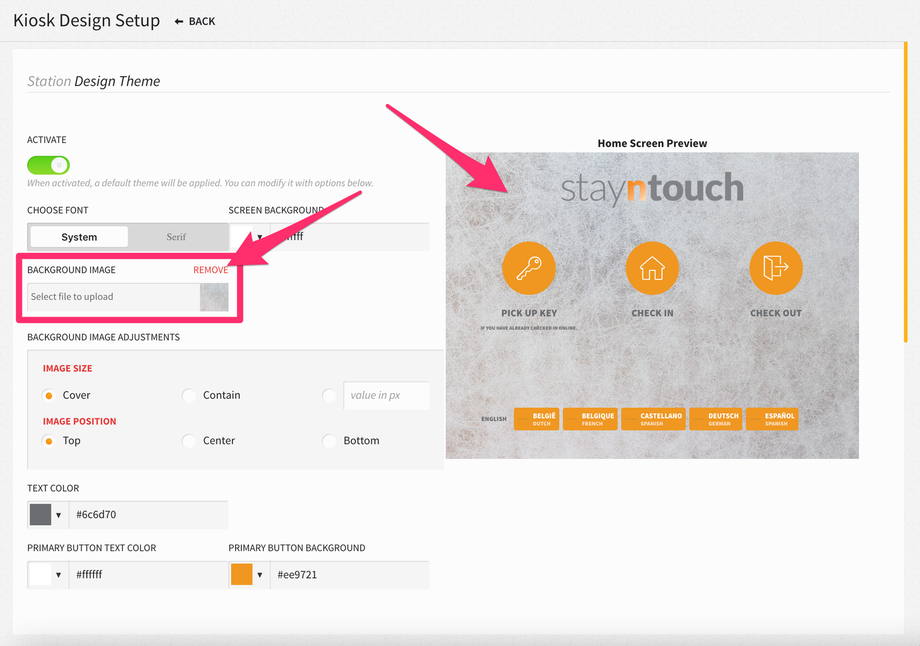920x646 pixels.
Task: Click the value in px input field
Action: [387, 395]
